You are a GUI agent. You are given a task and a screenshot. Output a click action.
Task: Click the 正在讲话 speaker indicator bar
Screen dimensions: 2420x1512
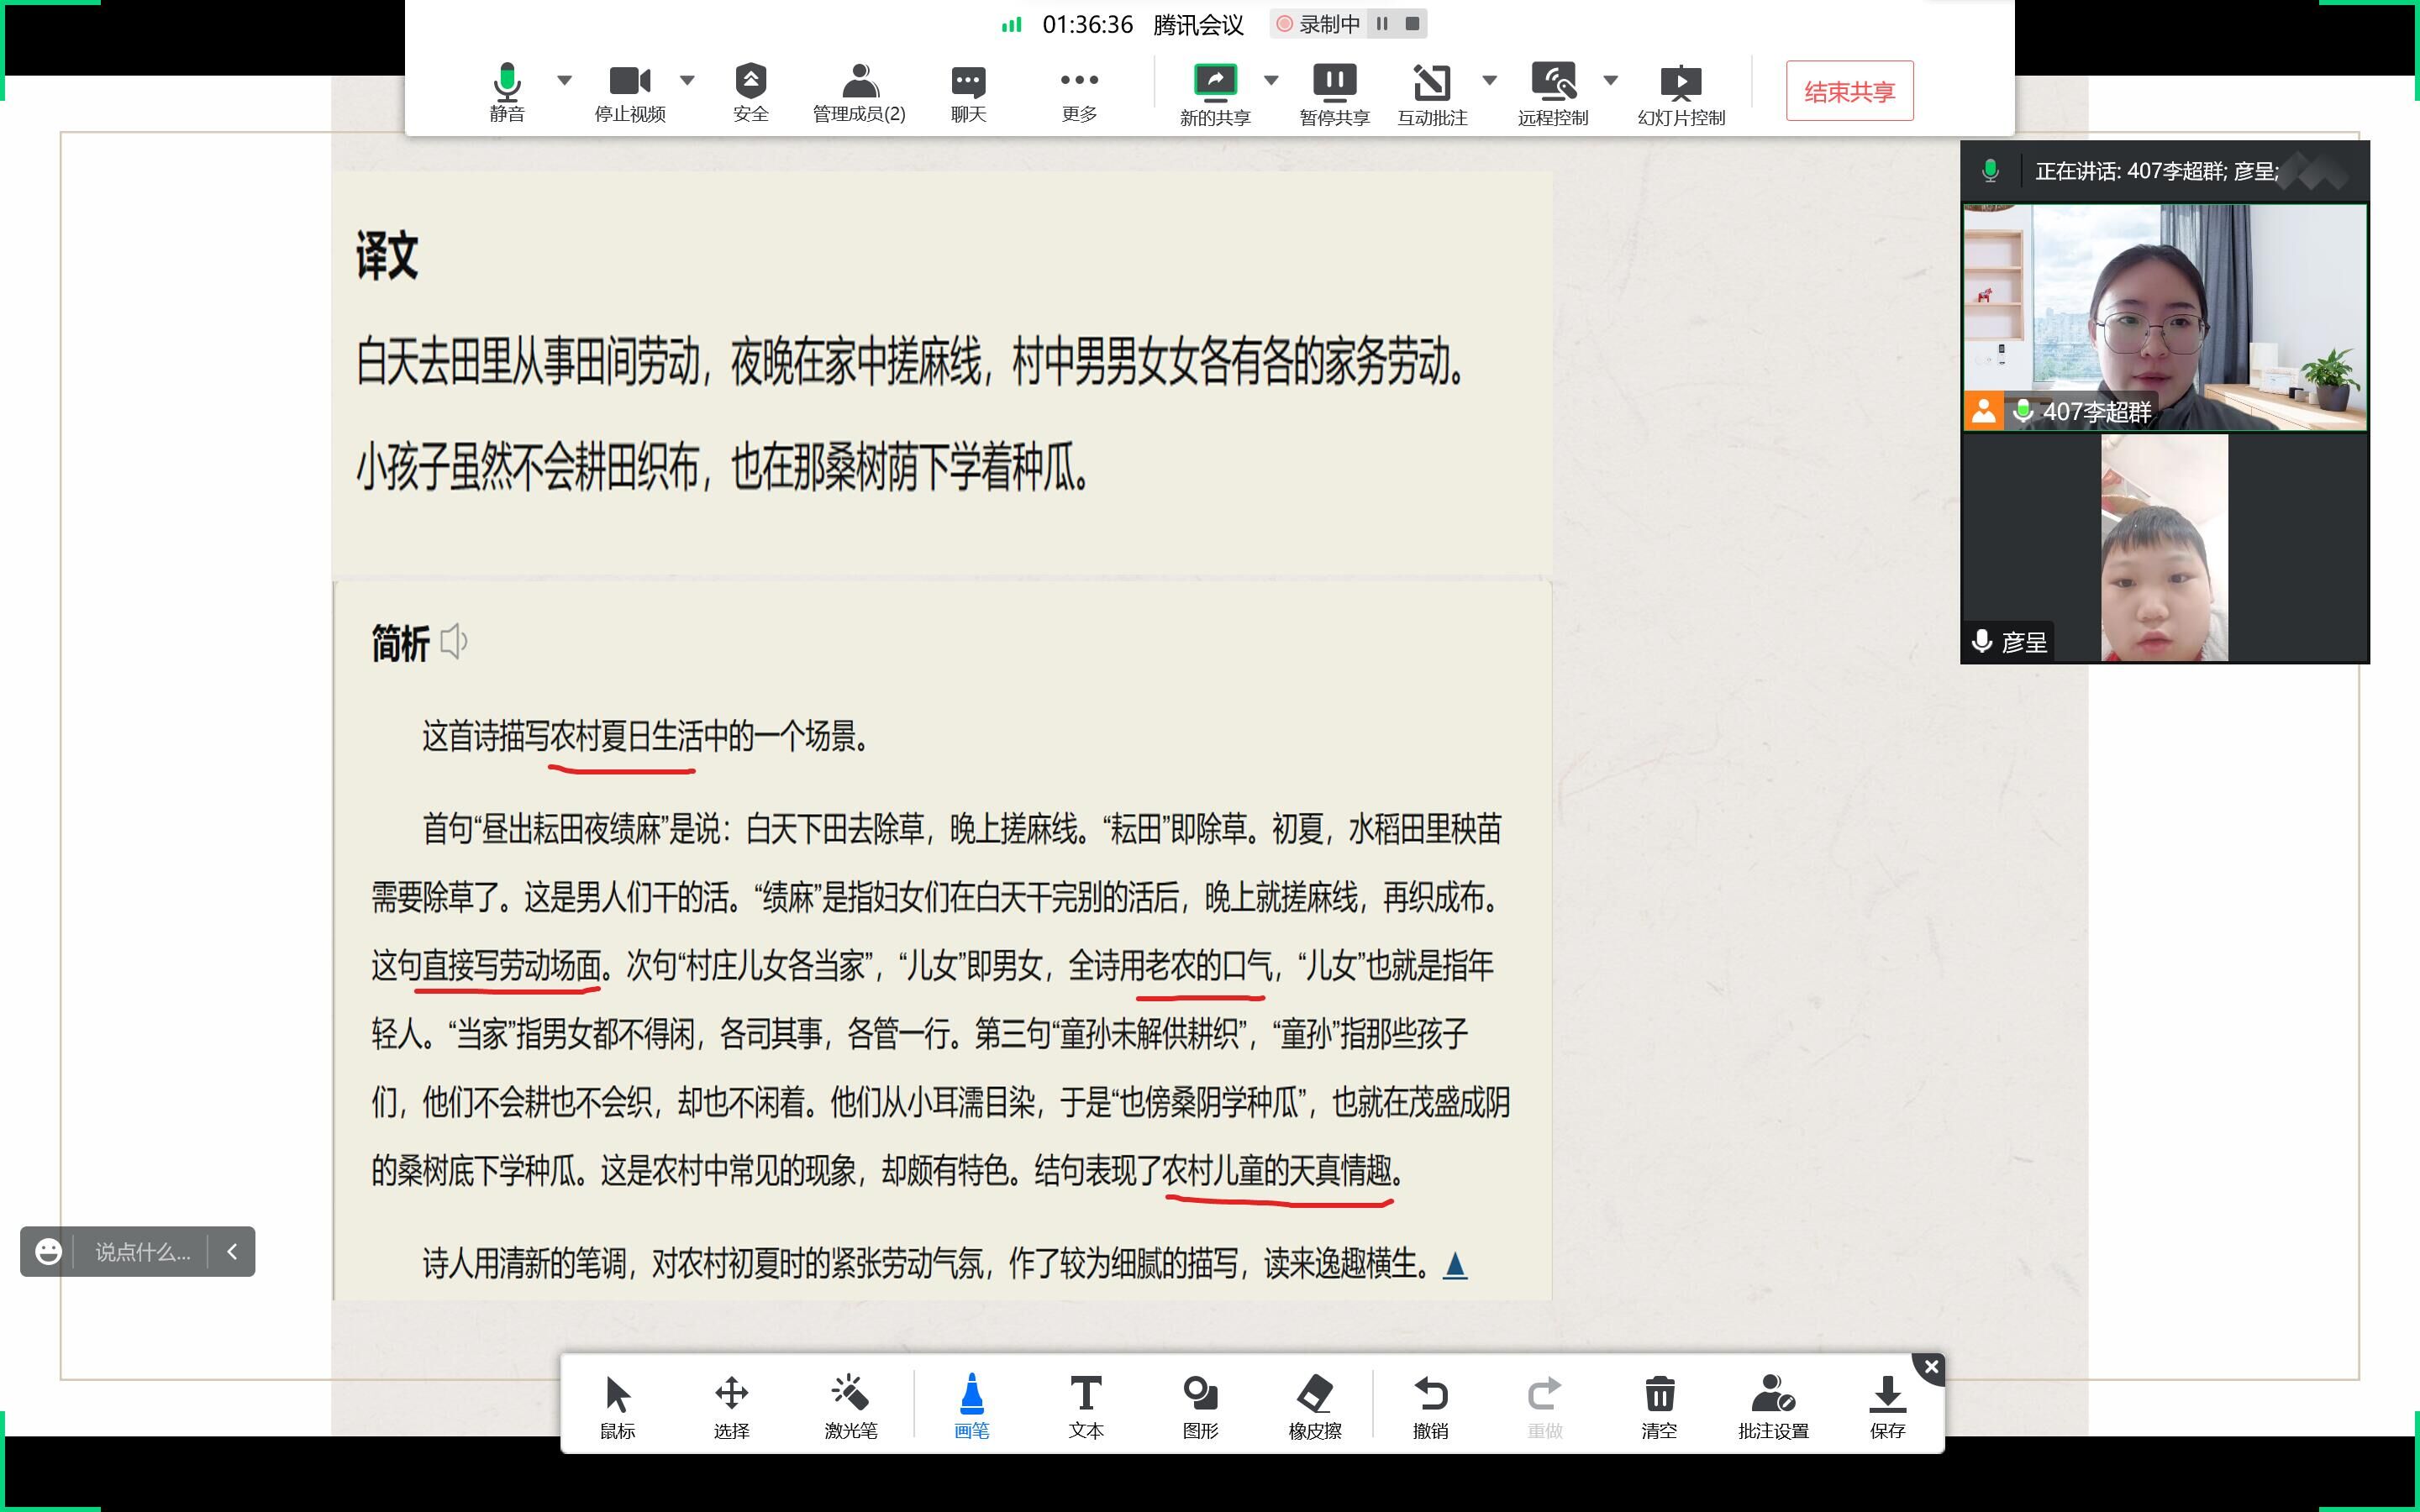[x=2164, y=171]
